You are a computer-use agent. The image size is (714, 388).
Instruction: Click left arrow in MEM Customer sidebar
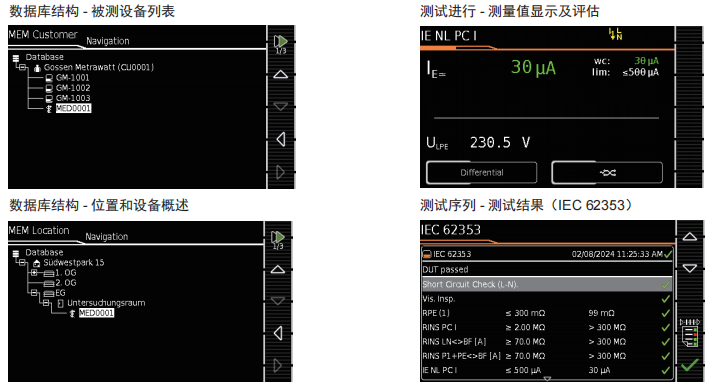[x=280, y=139]
